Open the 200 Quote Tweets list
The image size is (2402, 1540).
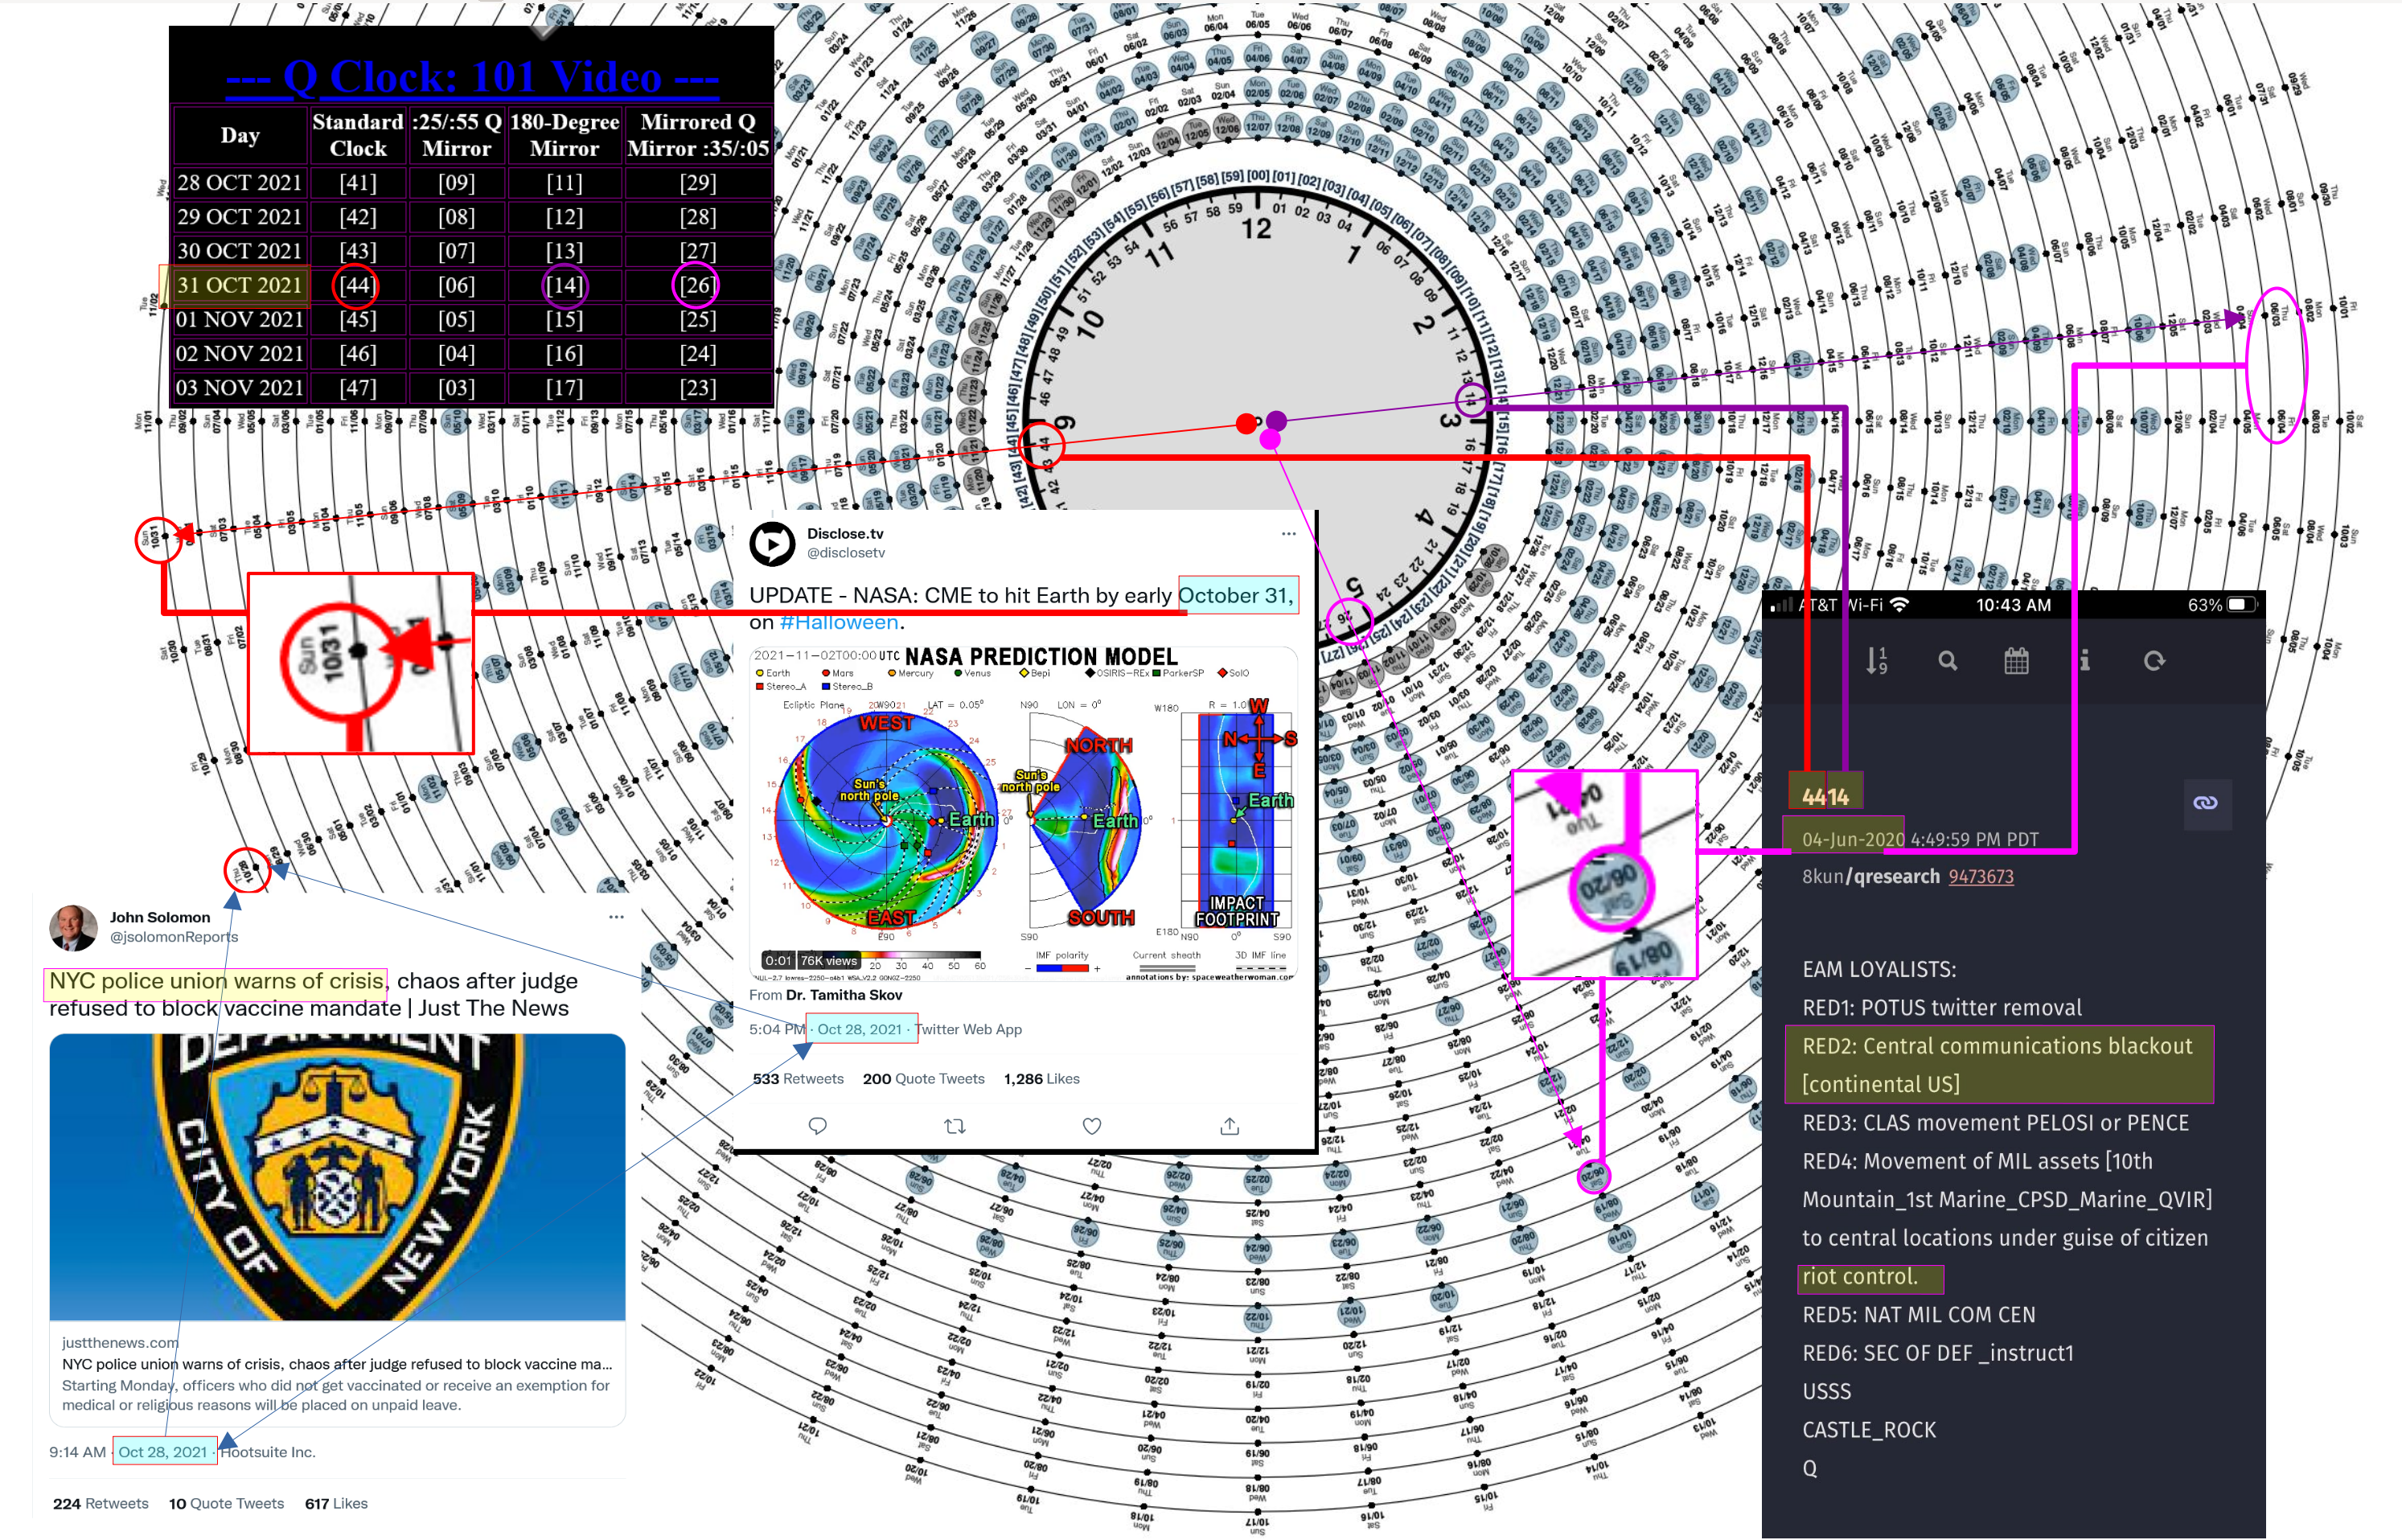tap(924, 1079)
